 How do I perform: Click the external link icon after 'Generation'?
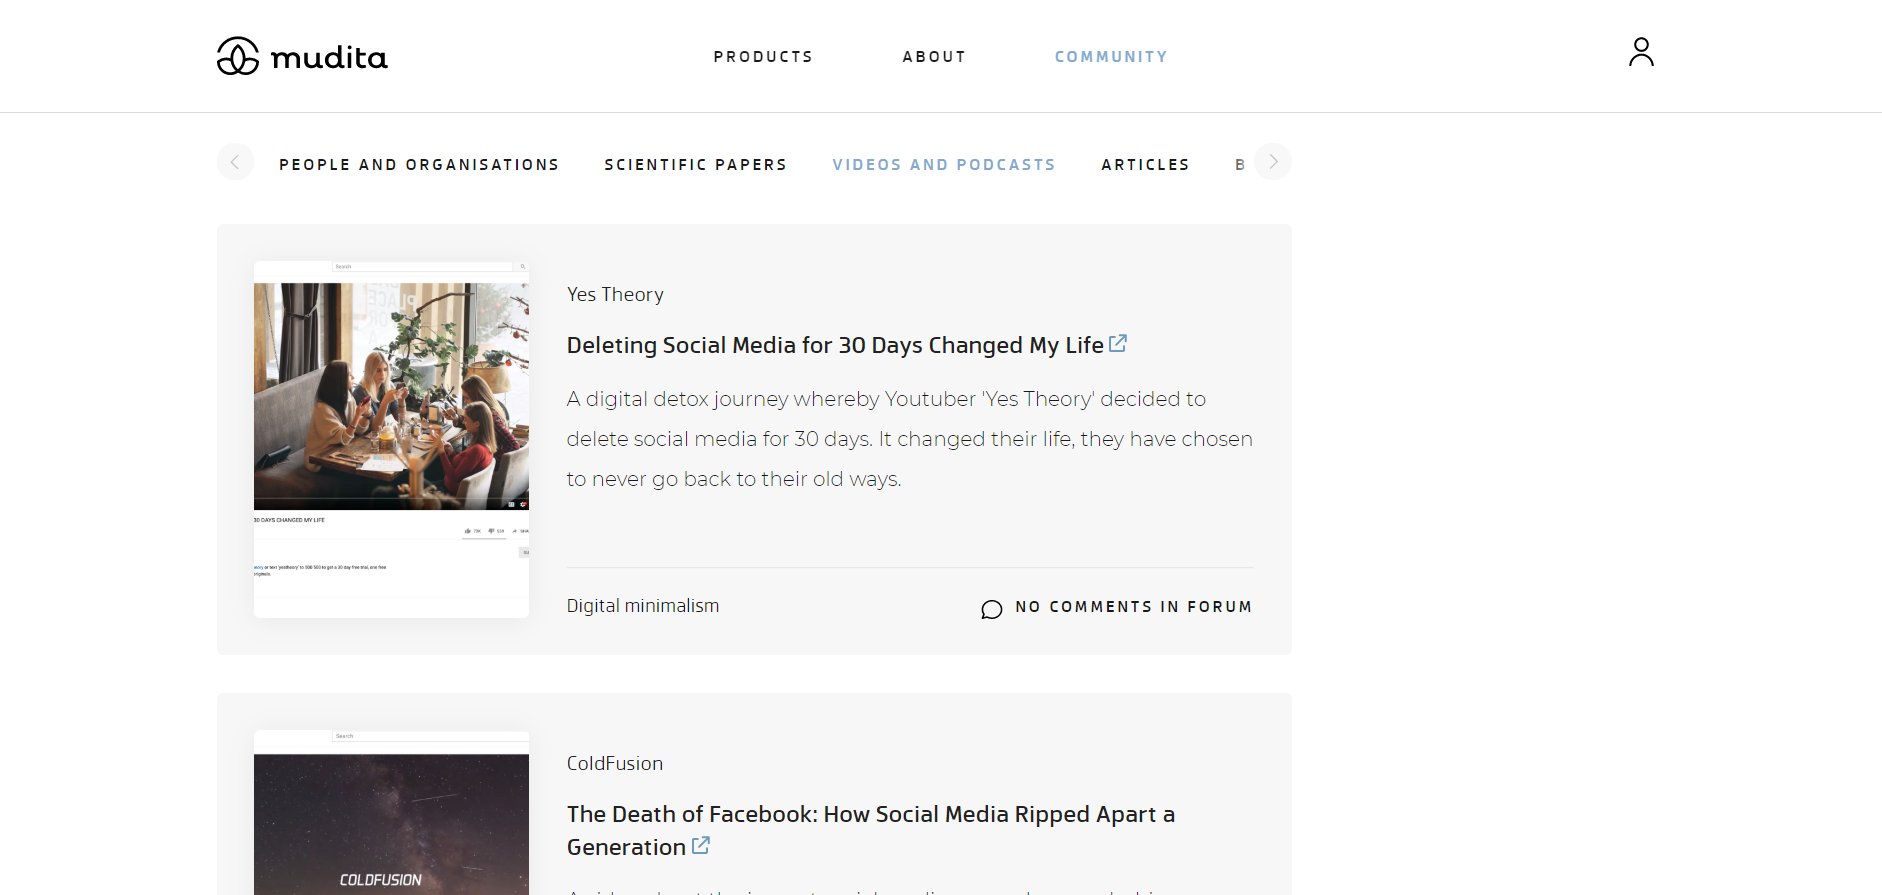coord(701,845)
